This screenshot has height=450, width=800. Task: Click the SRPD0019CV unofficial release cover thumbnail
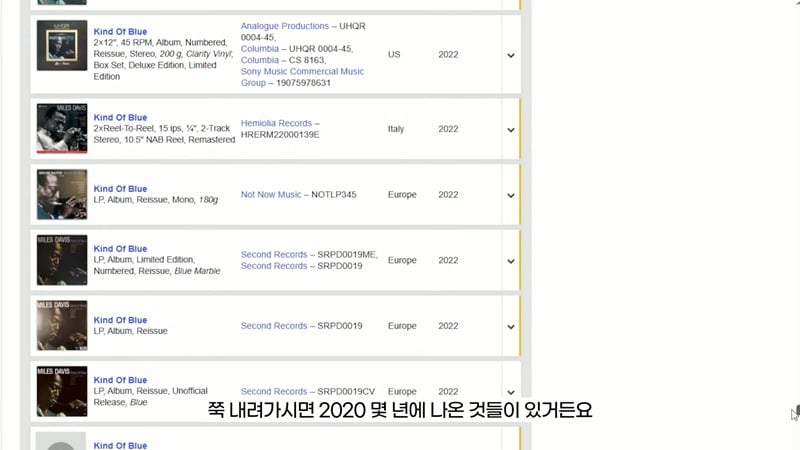(x=62, y=391)
